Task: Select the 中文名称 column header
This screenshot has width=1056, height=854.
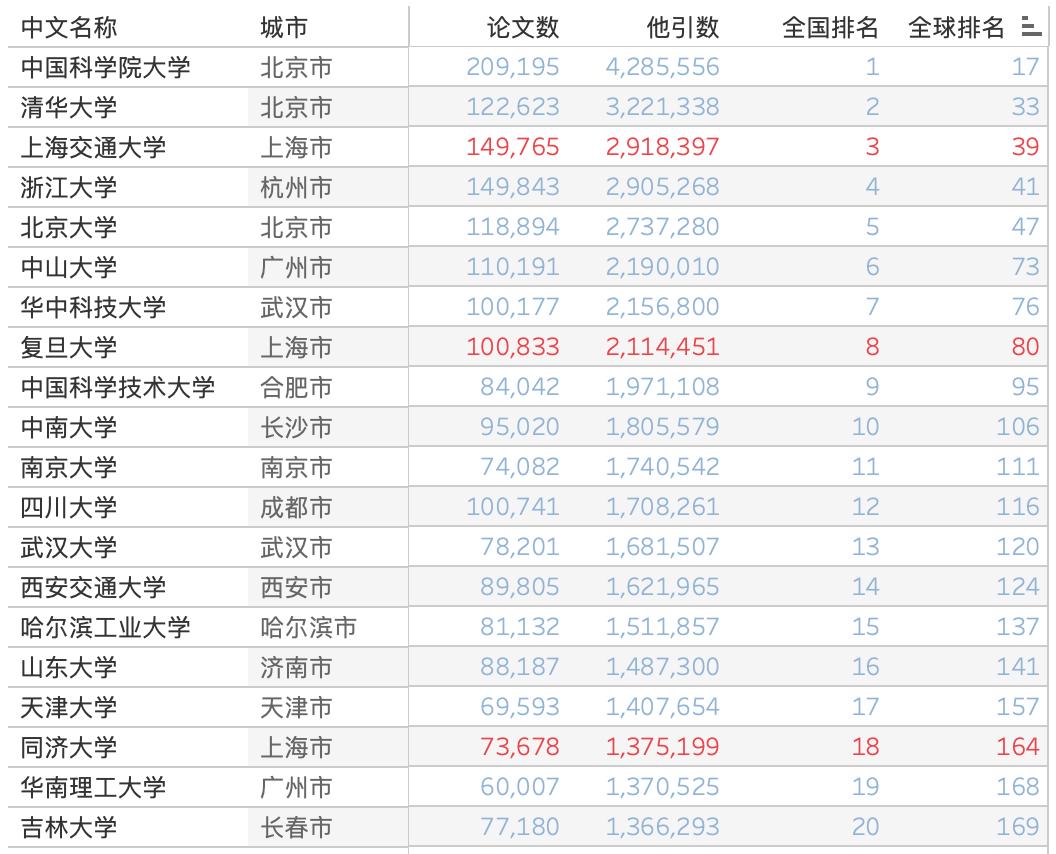Action: click(69, 28)
